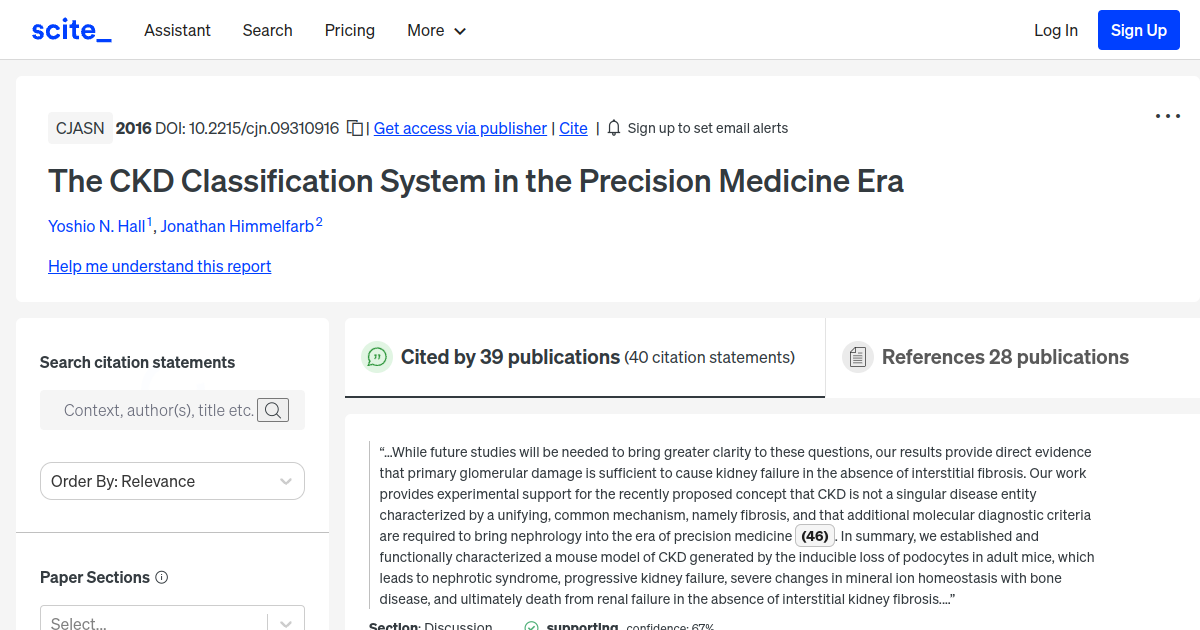Click the search magnifier in citation search
The image size is (1200, 630).
pyautogui.click(x=273, y=409)
